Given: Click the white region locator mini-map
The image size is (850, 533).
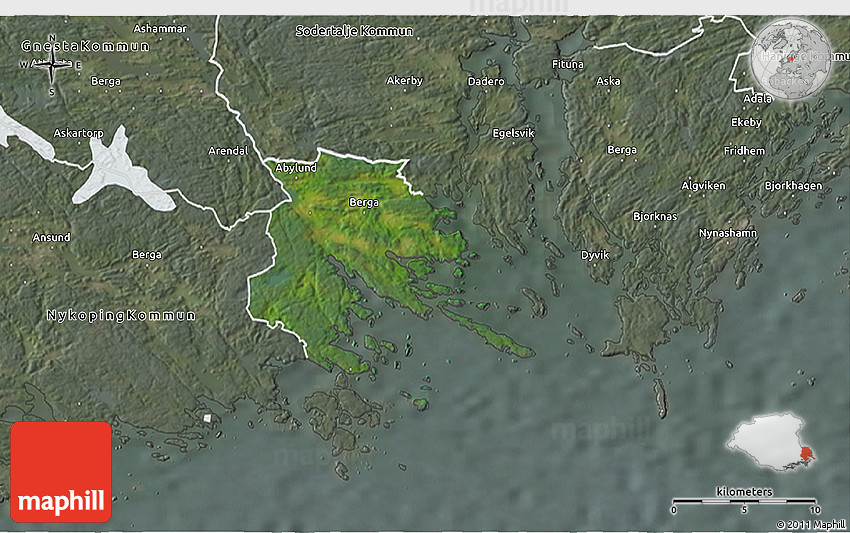Looking at the screenshot, I should (x=772, y=441).
